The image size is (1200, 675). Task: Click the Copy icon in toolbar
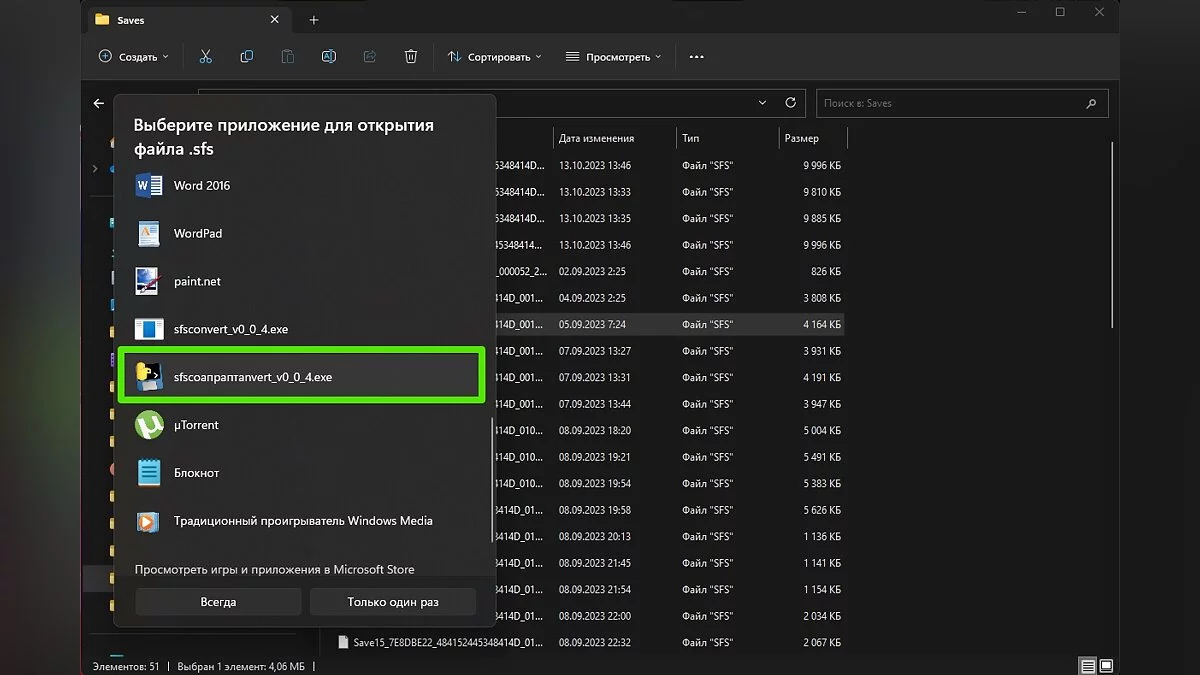pyautogui.click(x=247, y=57)
